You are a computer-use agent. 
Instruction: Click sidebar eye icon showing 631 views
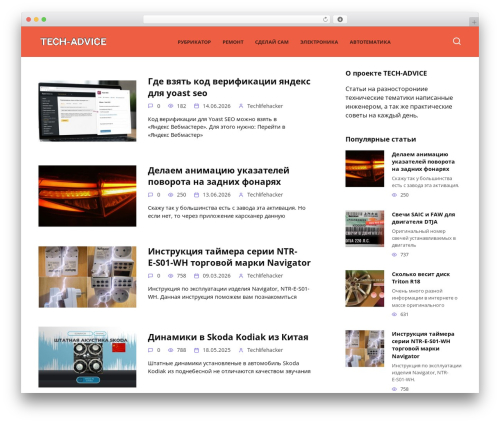click(x=394, y=314)
